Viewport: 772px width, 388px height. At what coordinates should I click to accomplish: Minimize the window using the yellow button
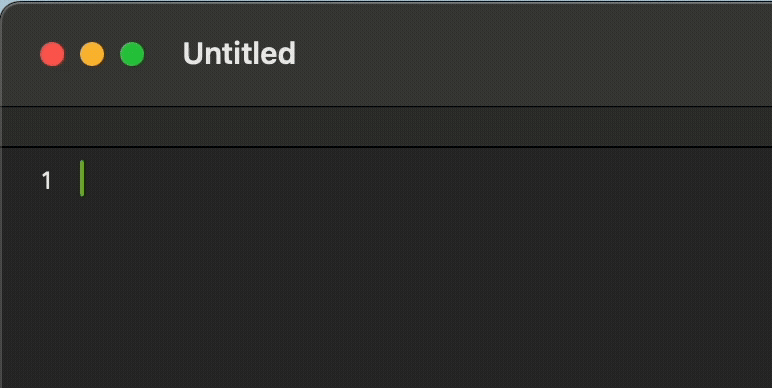[92, 54]
